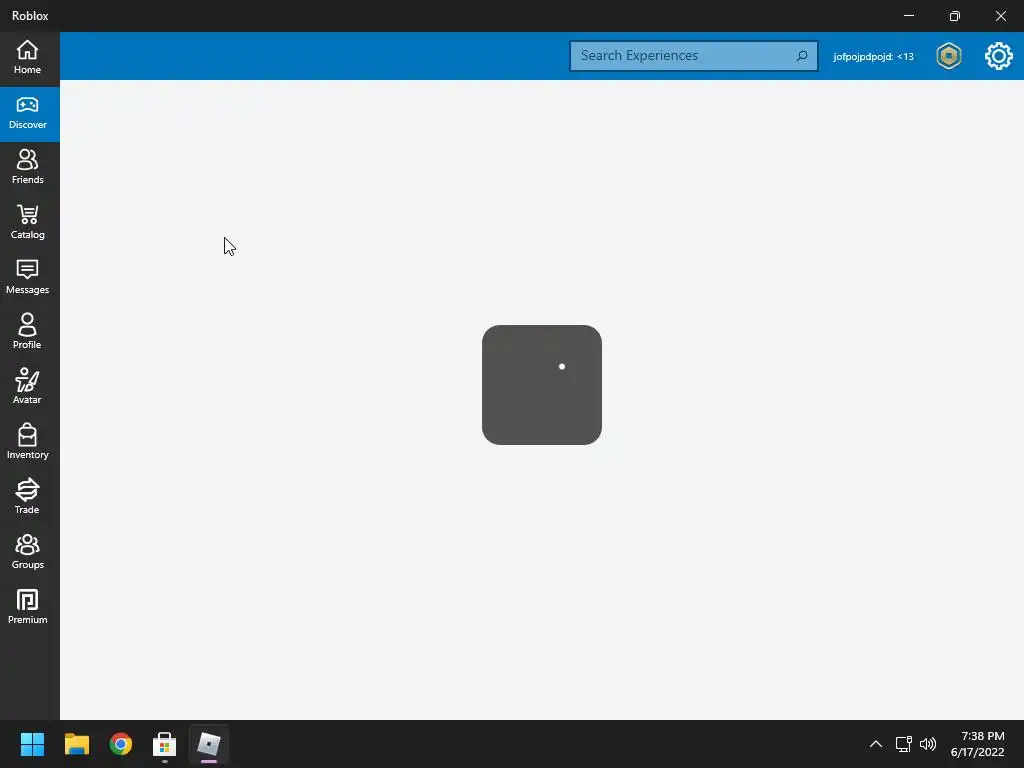Image resolution: width=1024 pixels, height=768 pixels.
Task: Open the network status tray icon
Action: pyautogui.click(x=903, y=744)
